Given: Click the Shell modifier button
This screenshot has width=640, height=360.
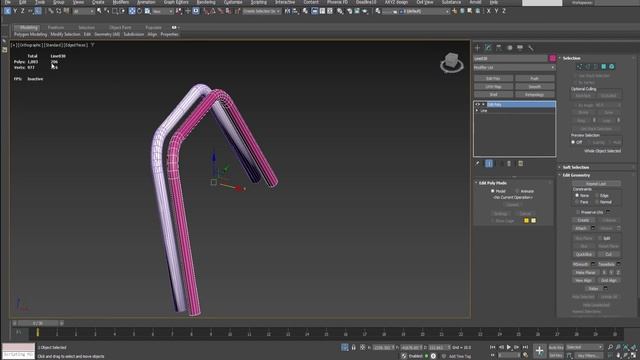Looking at the screenshot, I should point(493,95).
